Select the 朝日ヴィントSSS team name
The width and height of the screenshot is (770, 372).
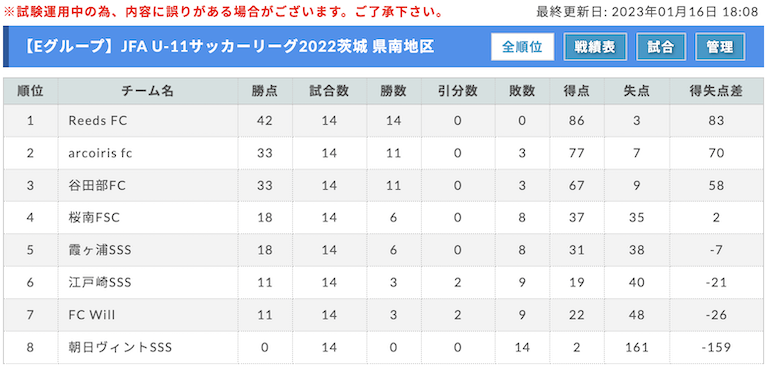coord(120,348)
